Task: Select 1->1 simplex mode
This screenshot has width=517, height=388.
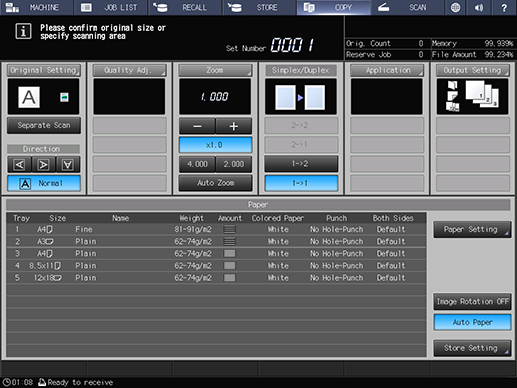Action: pyautogui.click(x=301, y=183)
